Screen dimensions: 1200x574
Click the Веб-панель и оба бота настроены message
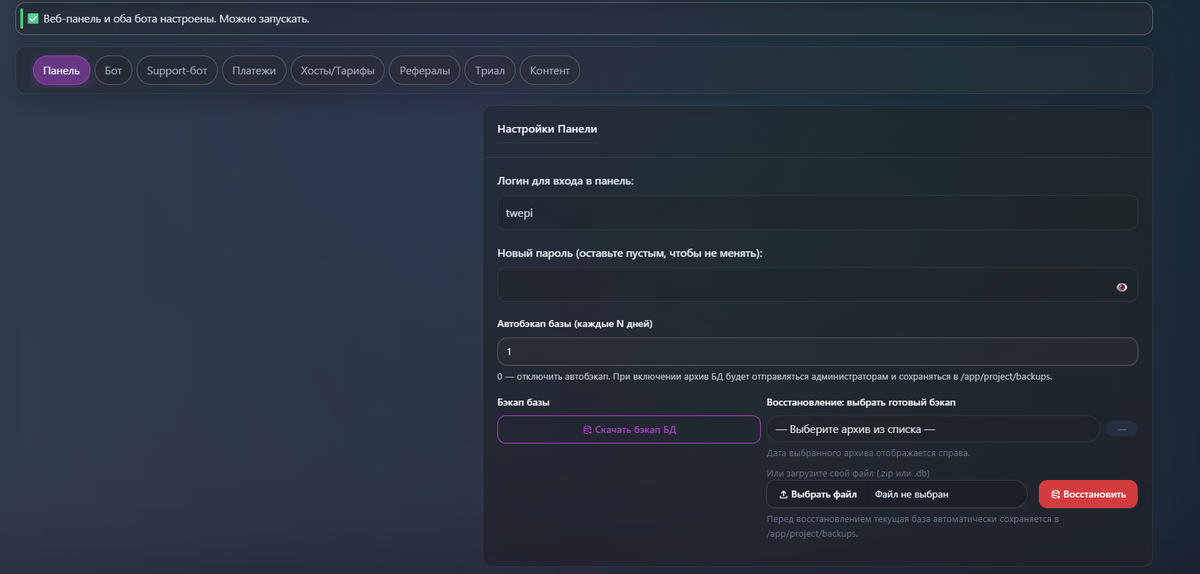point(176,19)
